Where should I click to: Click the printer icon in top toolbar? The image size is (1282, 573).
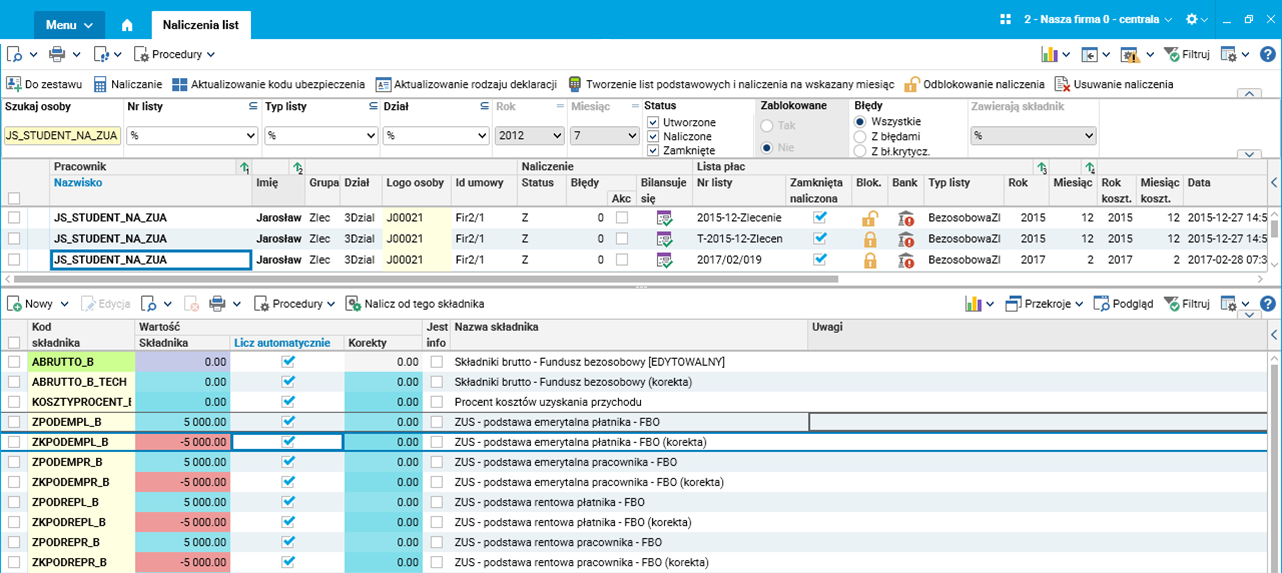click(x=58, y=54)
